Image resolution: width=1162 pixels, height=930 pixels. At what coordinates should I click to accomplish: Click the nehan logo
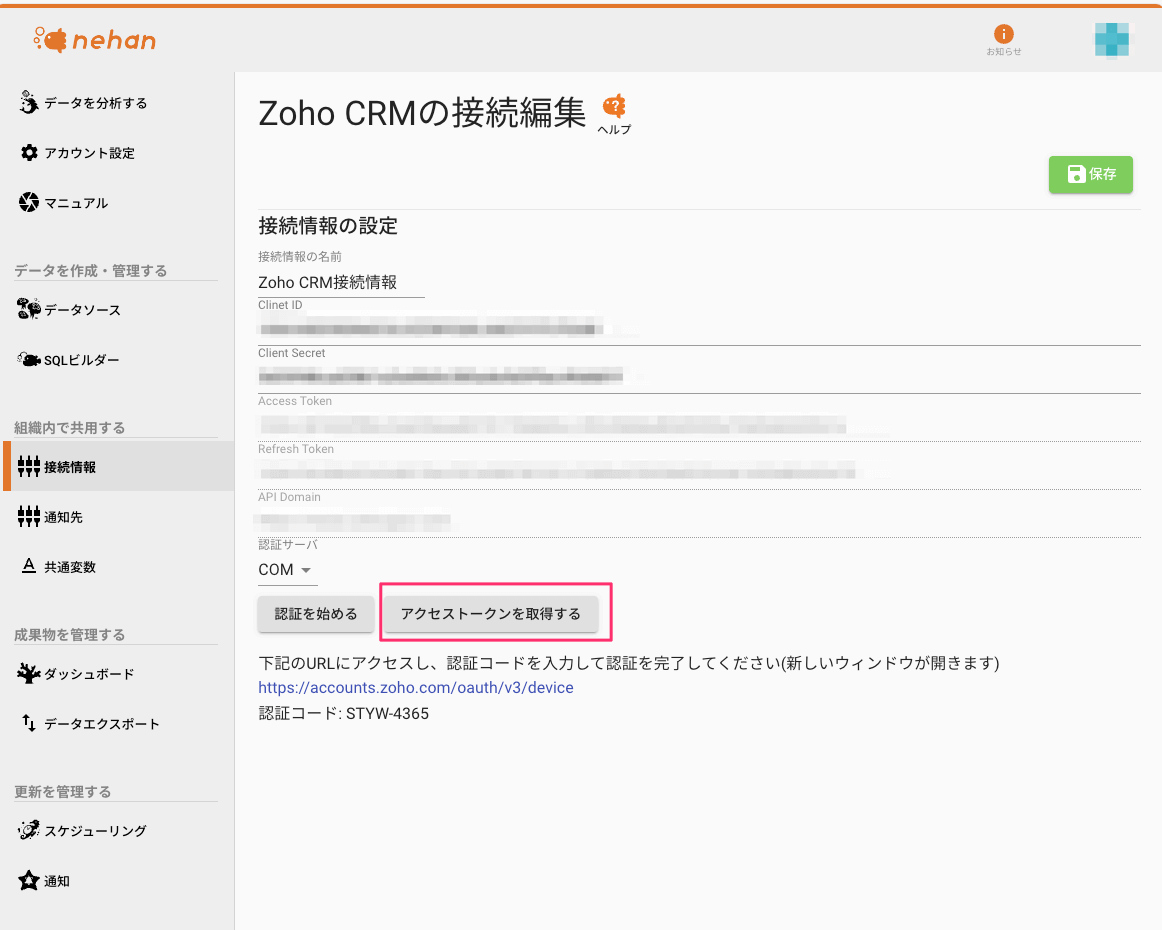click(x=95, y=39)
